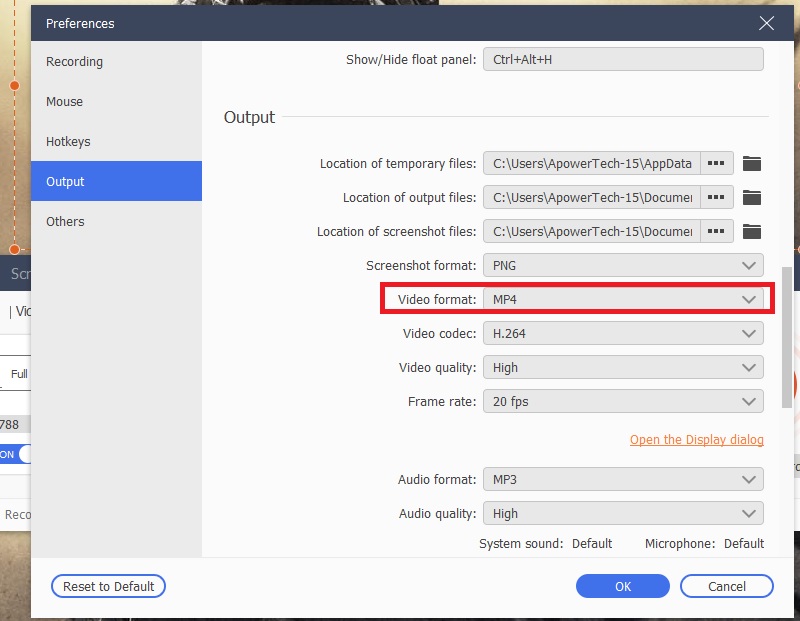Click the Show/Hide float panel hotkey field

pos(623,60)
